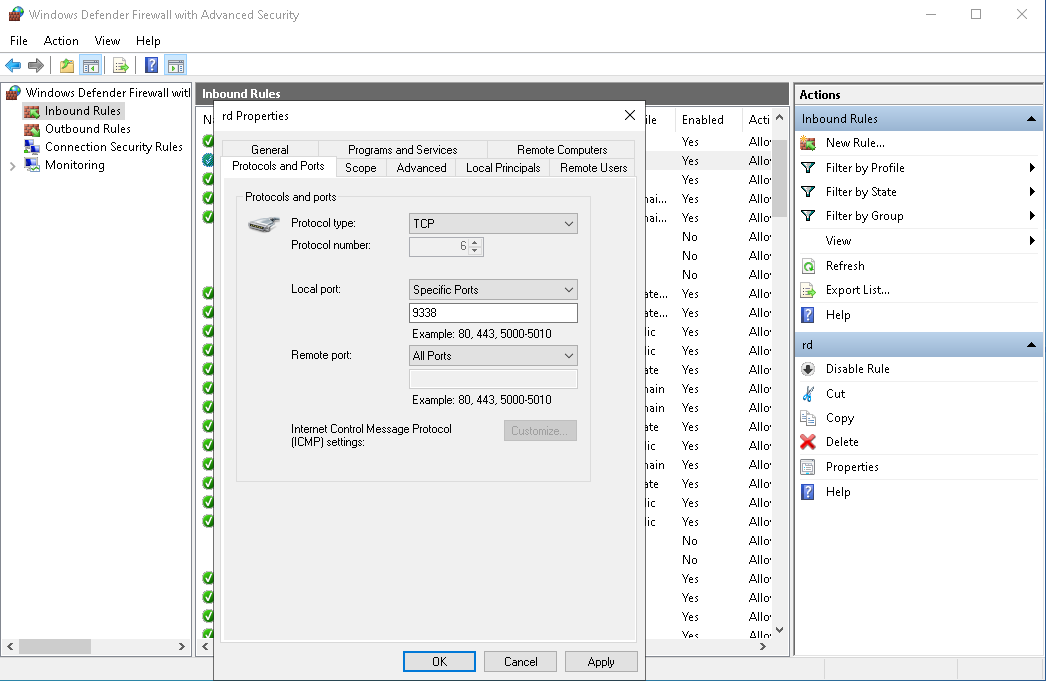Screen dimensions: 1046x681
Task: Open Filter by Profile action
Action: [865, 167]
